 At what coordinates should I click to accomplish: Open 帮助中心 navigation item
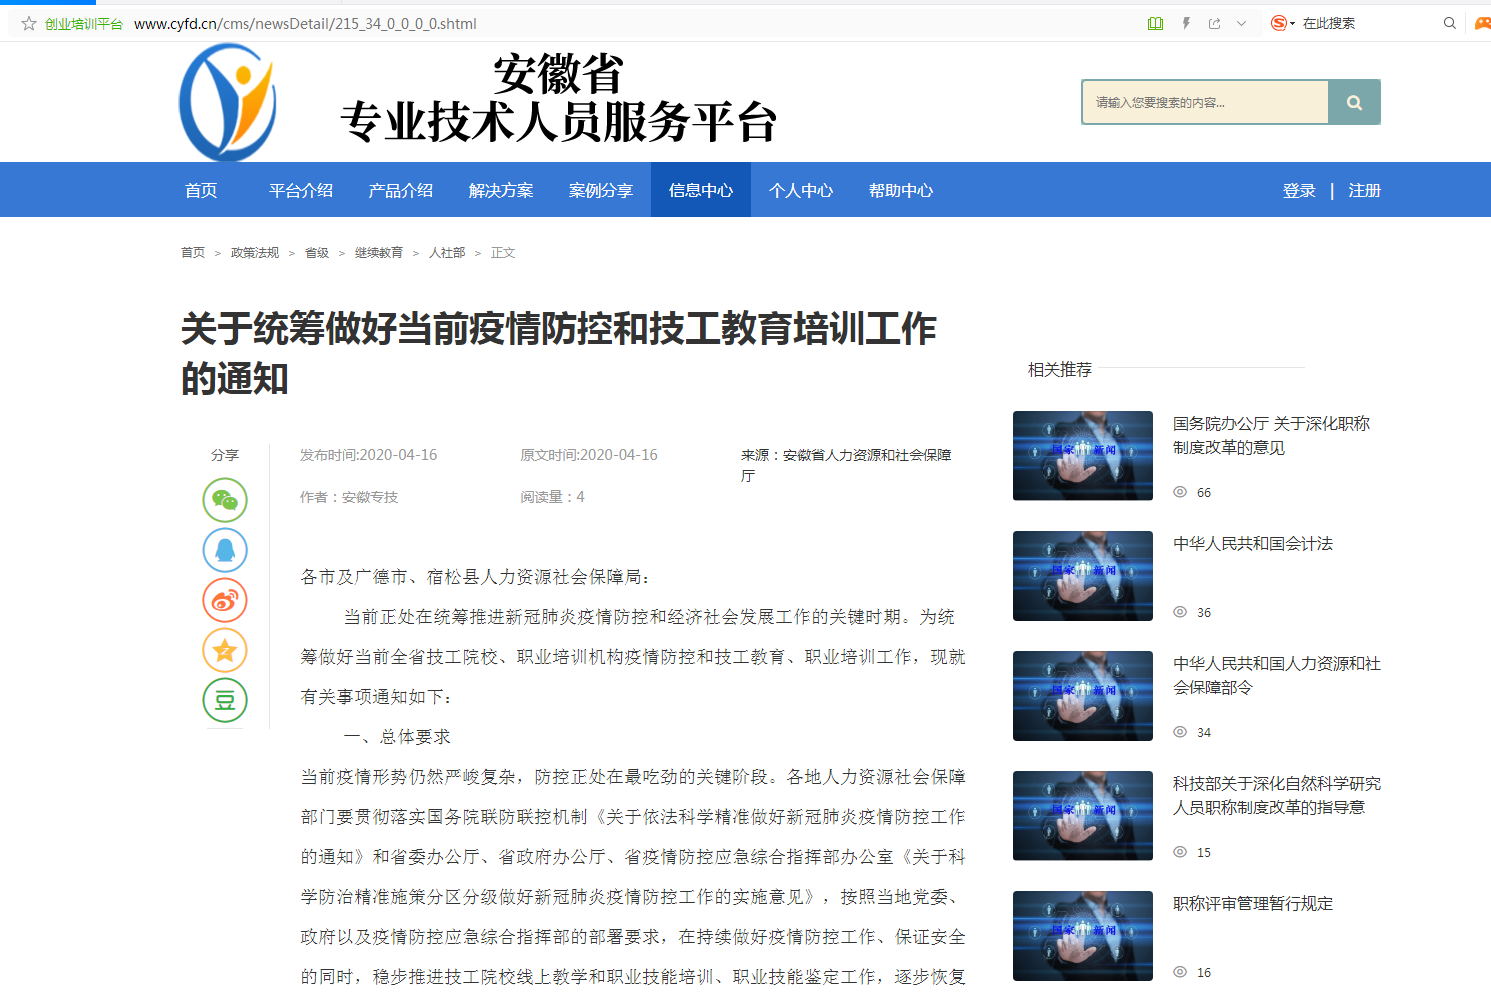901,190
